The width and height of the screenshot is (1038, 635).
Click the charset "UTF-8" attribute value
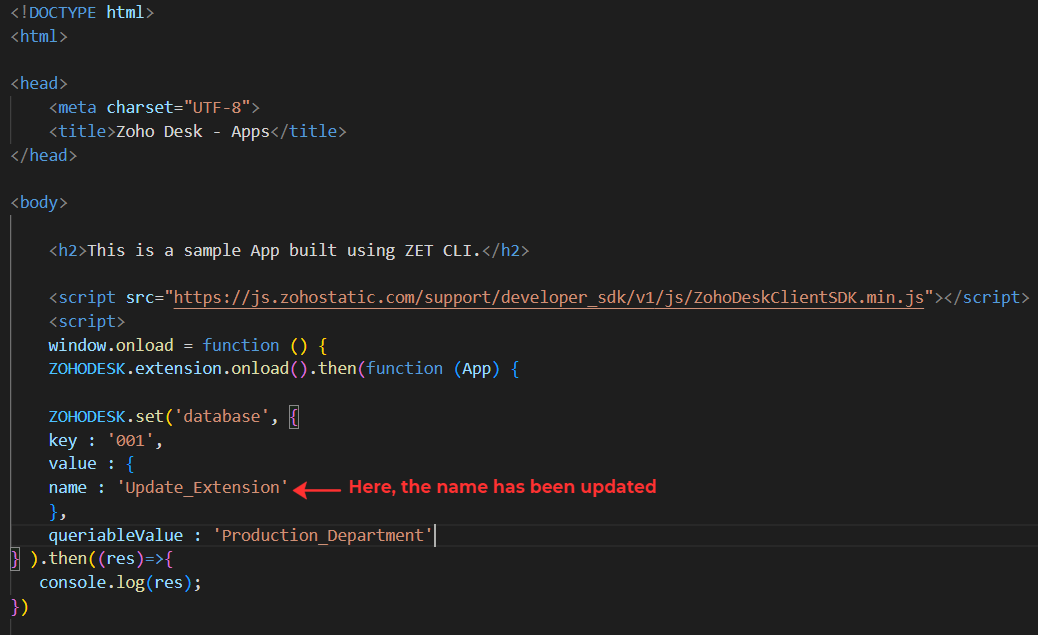[217, 107]
